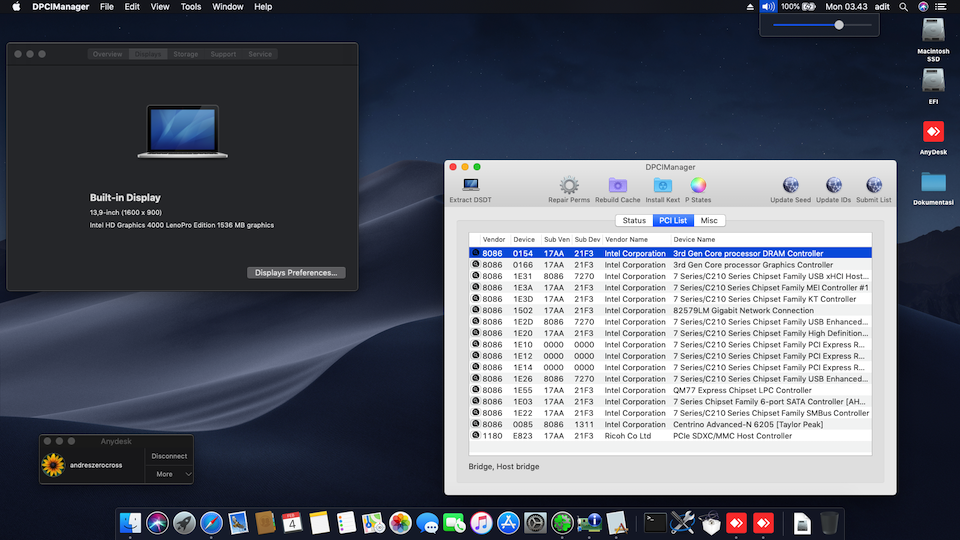
Task: Open the Storage tab in About This Mac
Action: (186, 54)
